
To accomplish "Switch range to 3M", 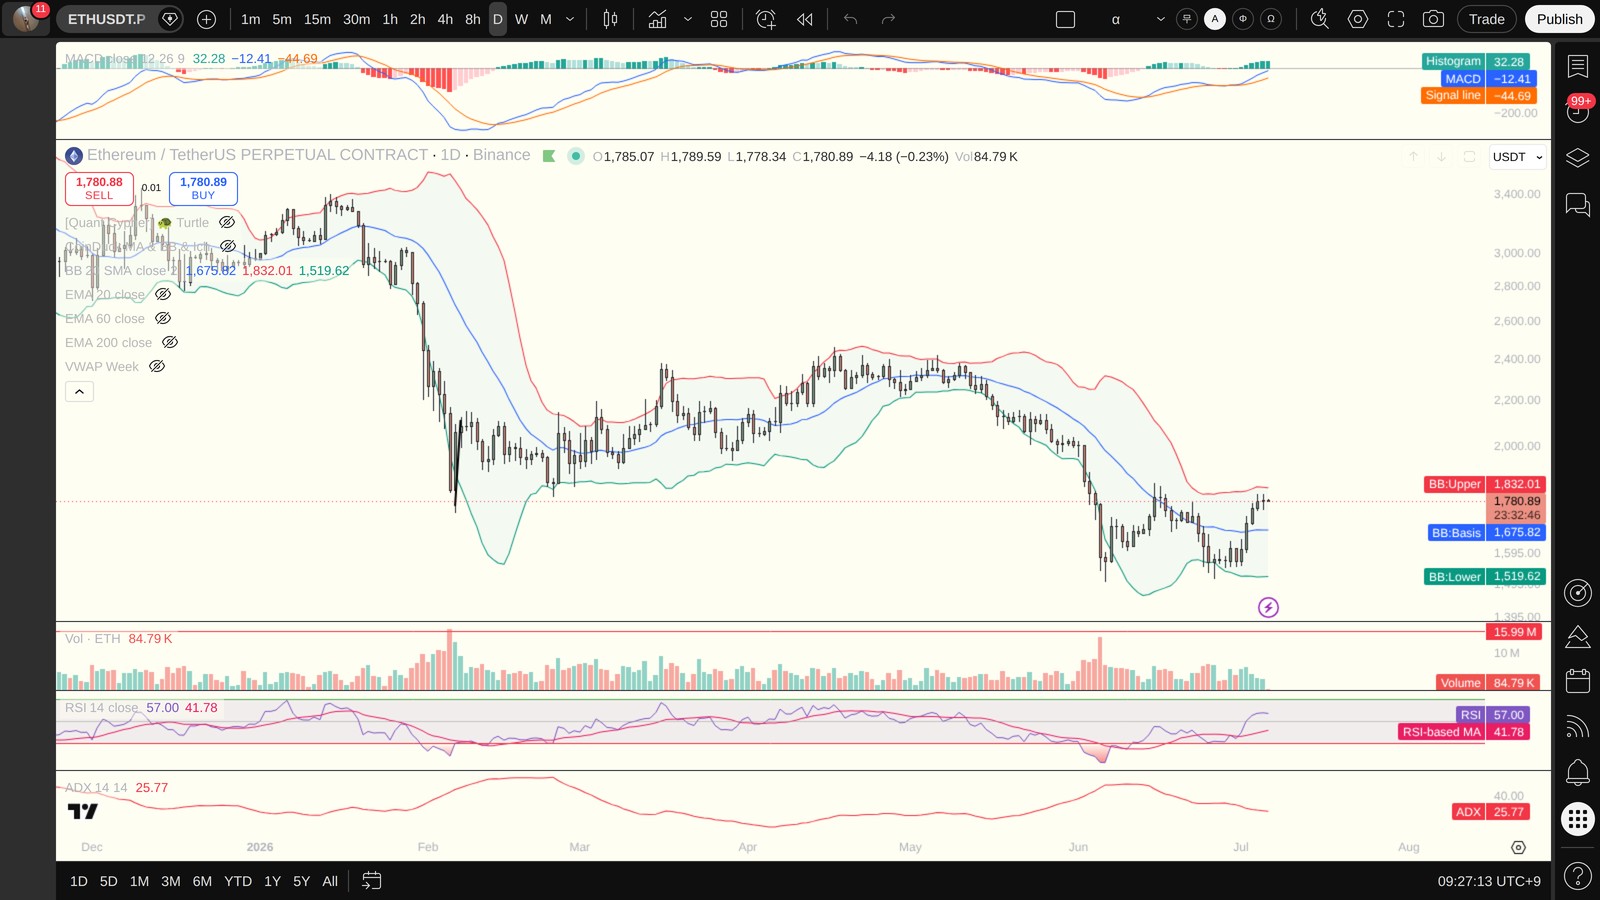I will [x=171, y=881].
